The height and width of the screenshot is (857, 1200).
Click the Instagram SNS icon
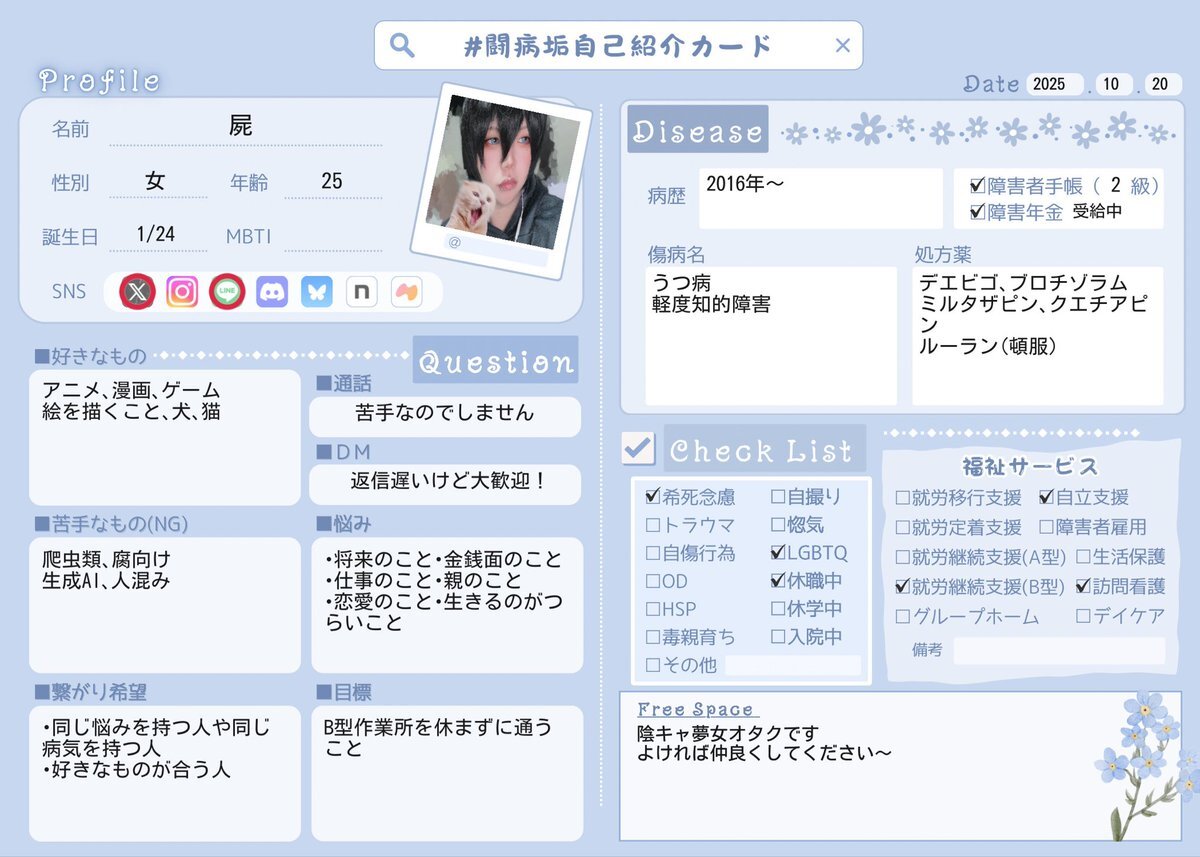click(182, 292)
